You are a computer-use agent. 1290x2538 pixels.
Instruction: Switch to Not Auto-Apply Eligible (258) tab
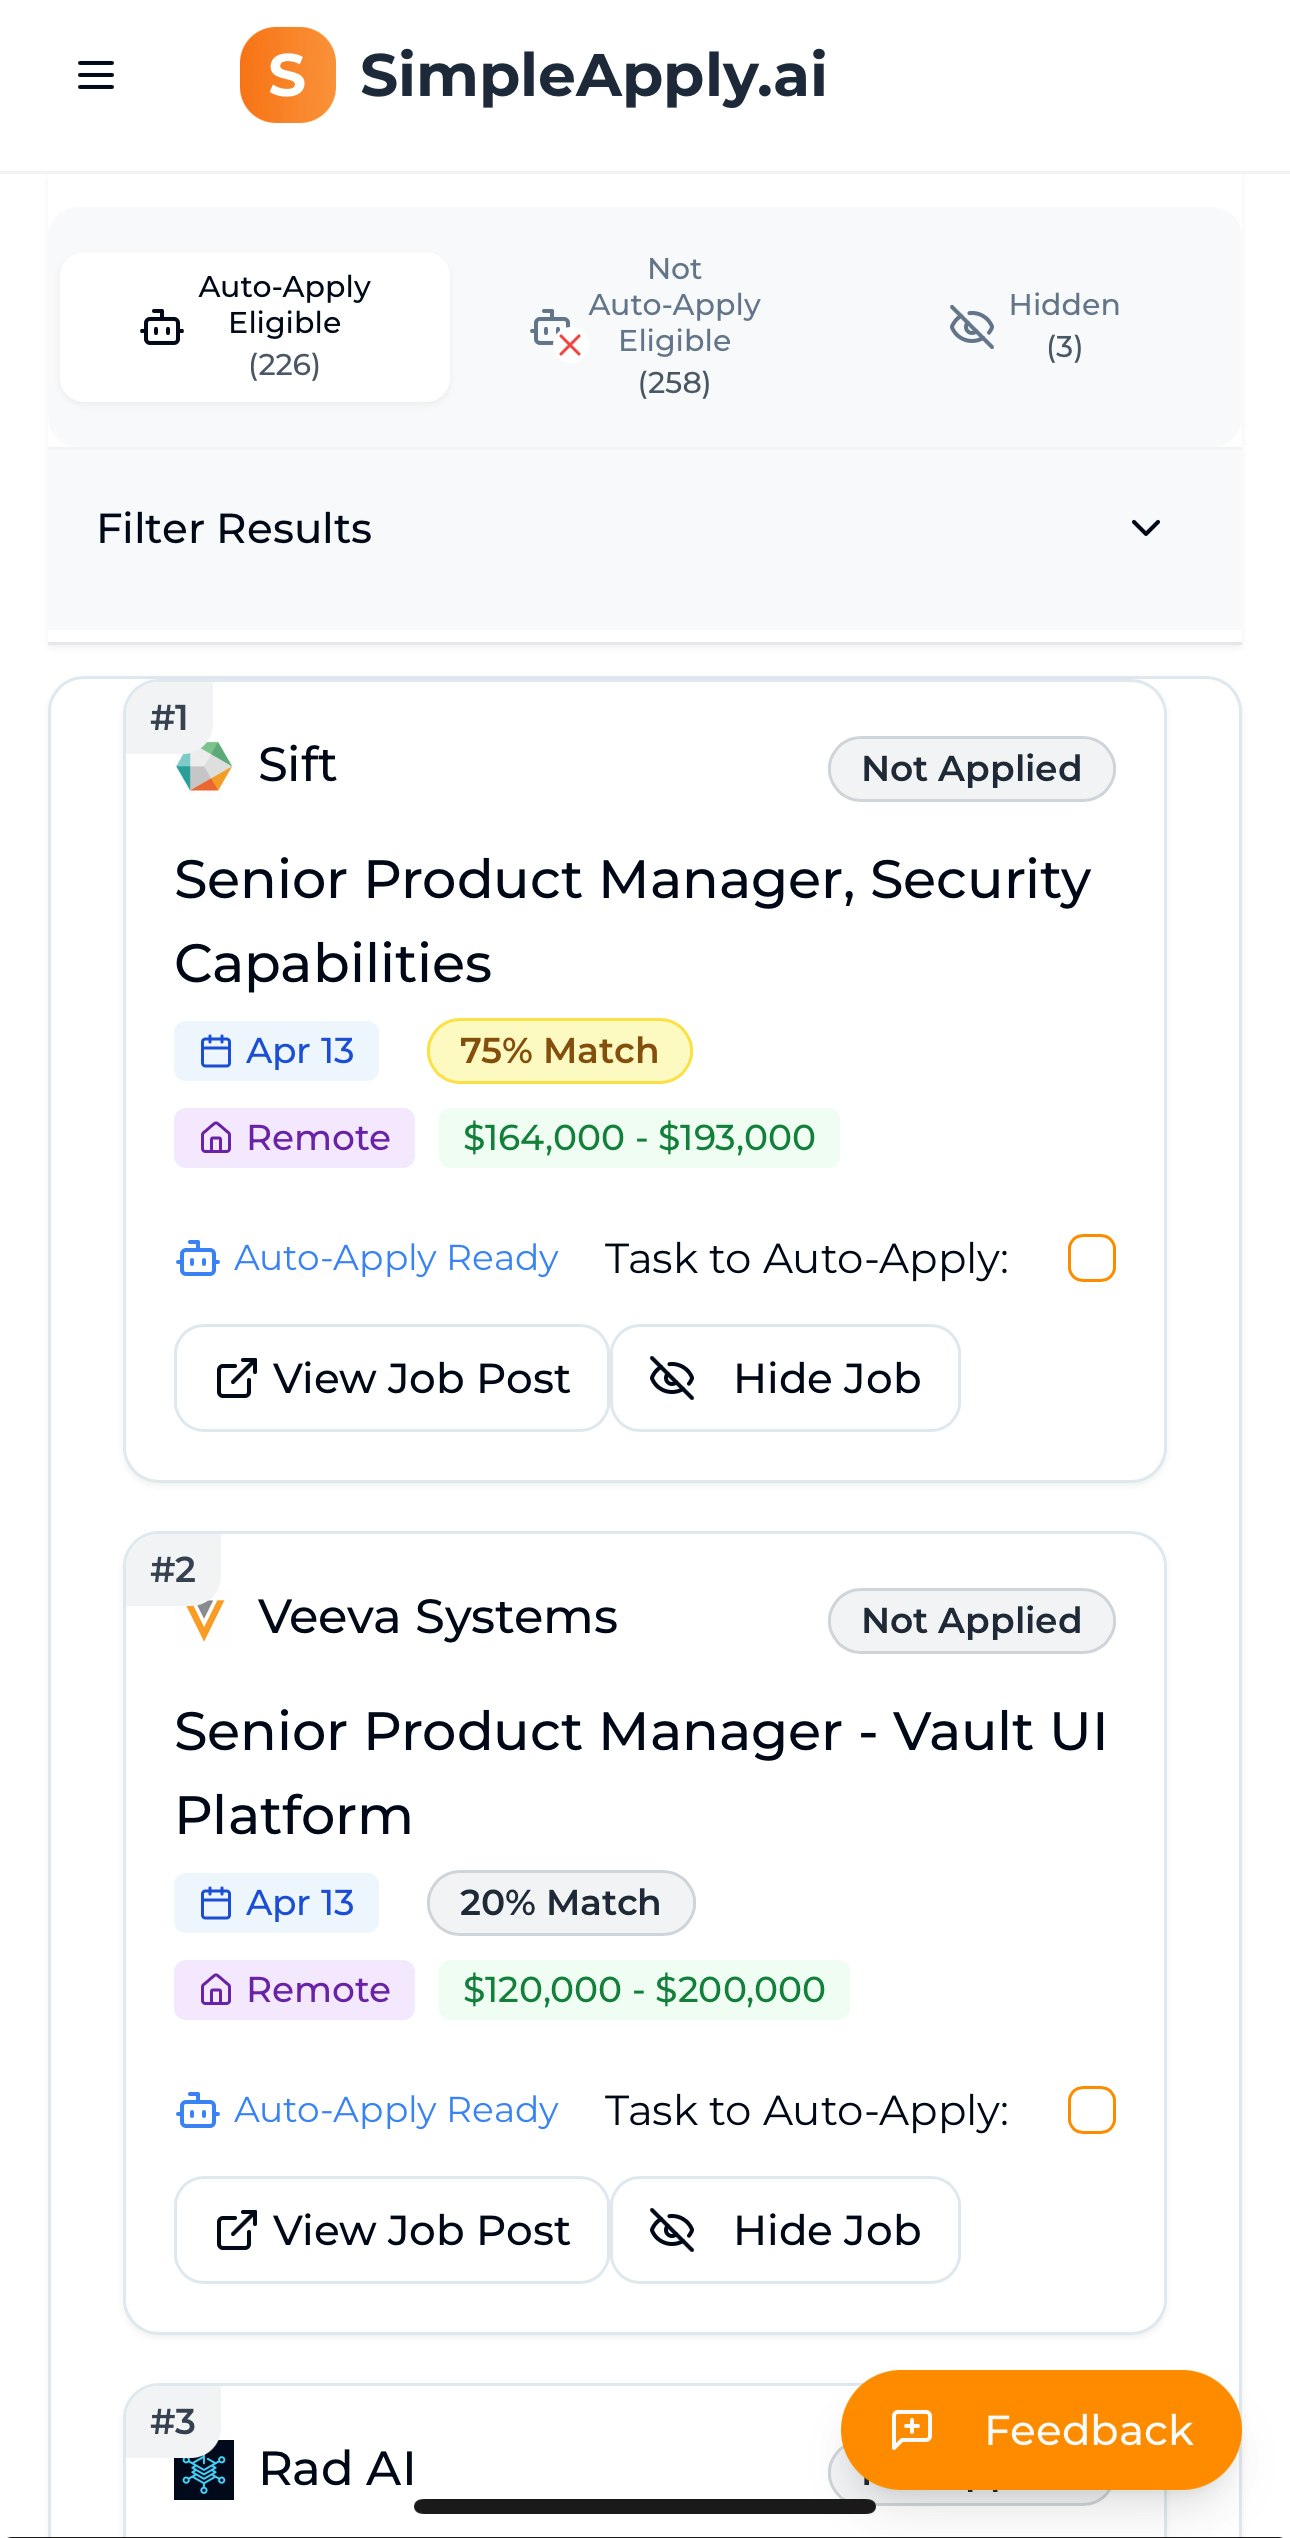(647, 326)
